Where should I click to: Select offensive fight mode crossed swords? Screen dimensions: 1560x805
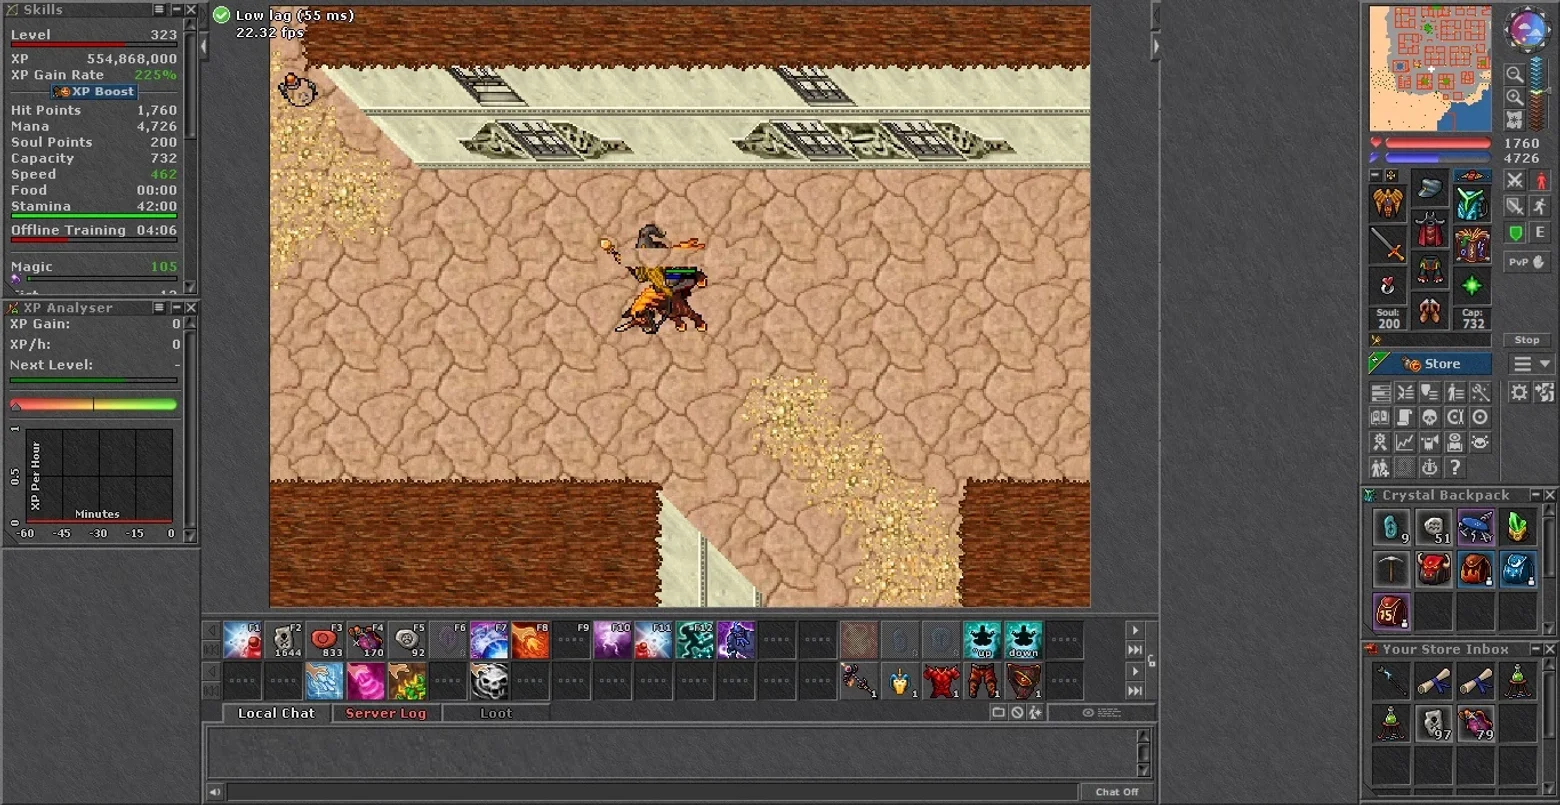pos(1515,180)
